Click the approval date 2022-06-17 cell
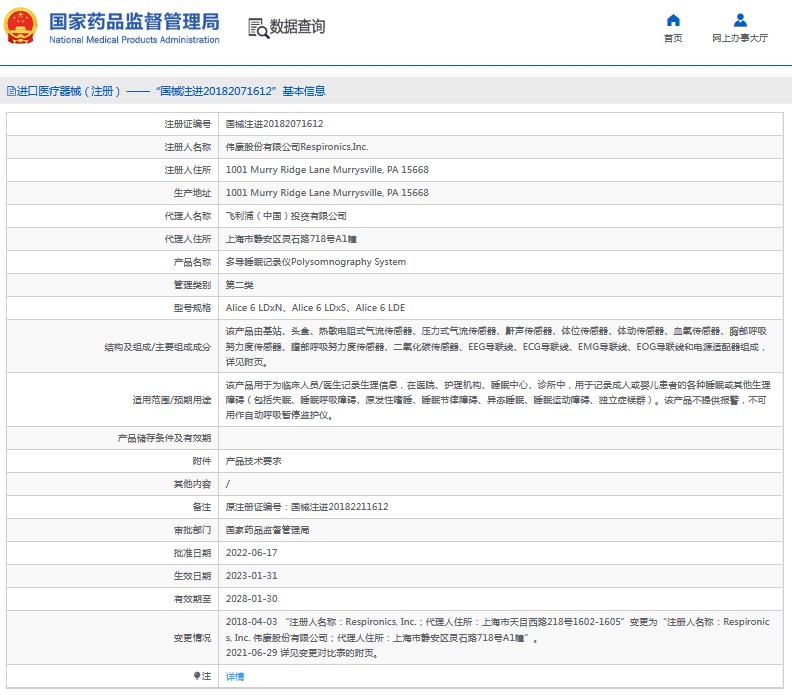Image resolution: width=792 pixels, height=695 pixels. (251, 553)
